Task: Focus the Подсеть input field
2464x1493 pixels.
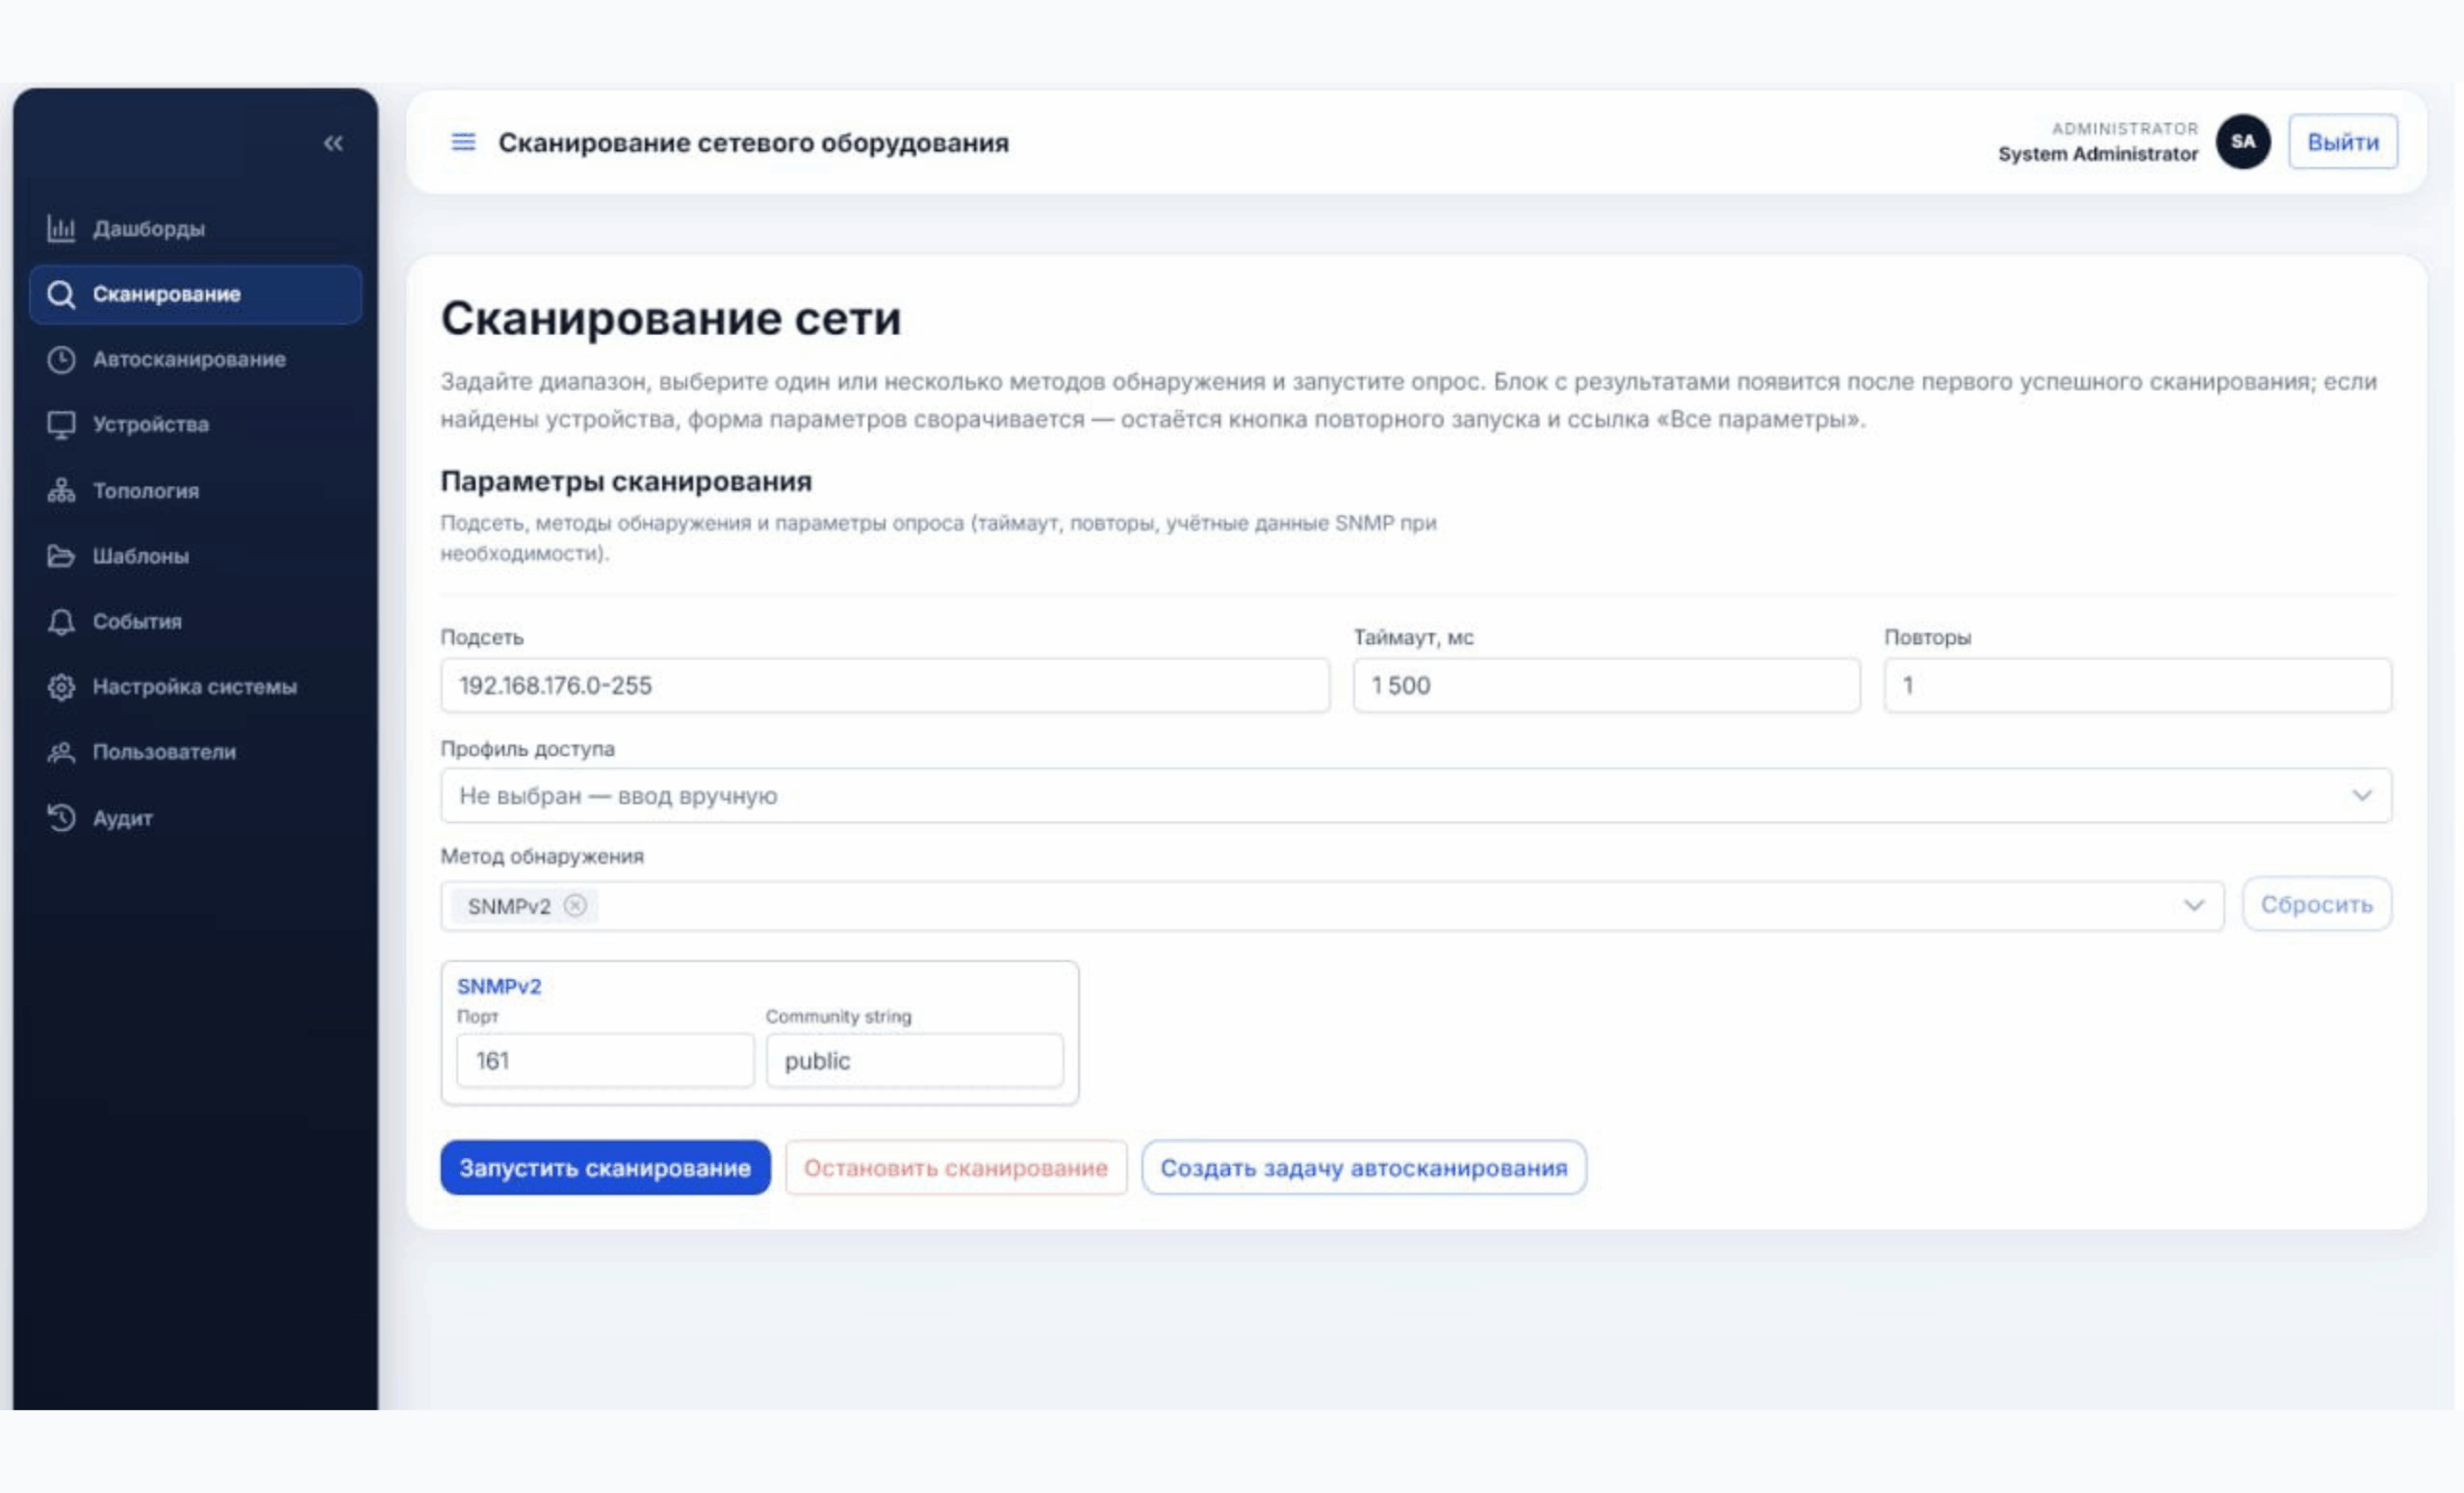Action: (x=885, y=685)
